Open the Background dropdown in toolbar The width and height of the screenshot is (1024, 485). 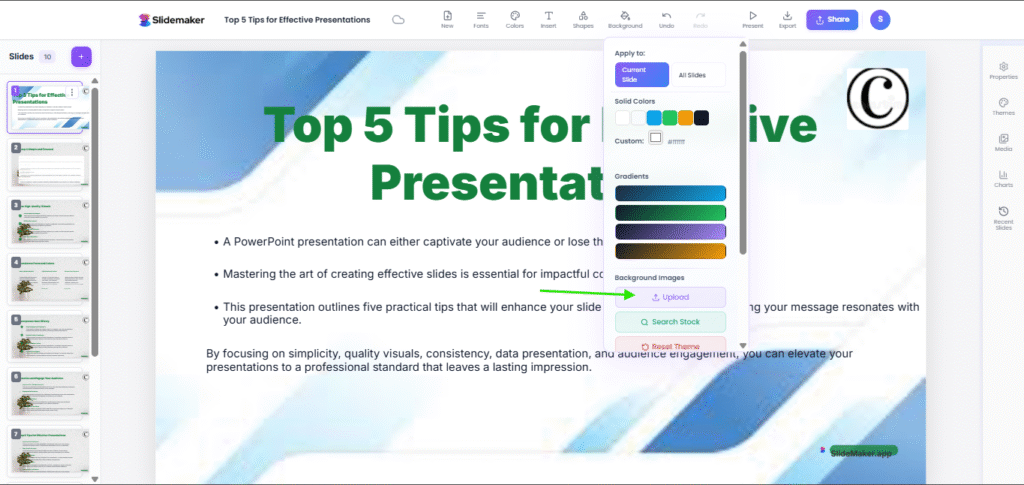(x=625, y=19)
